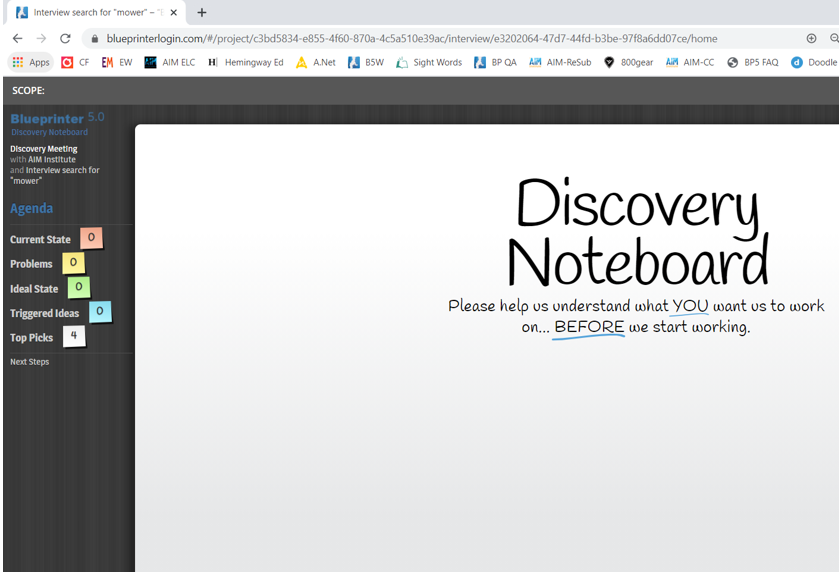Open the Doodle bookmark
This screenshot has width=839, height=572.
coord(814,62)
